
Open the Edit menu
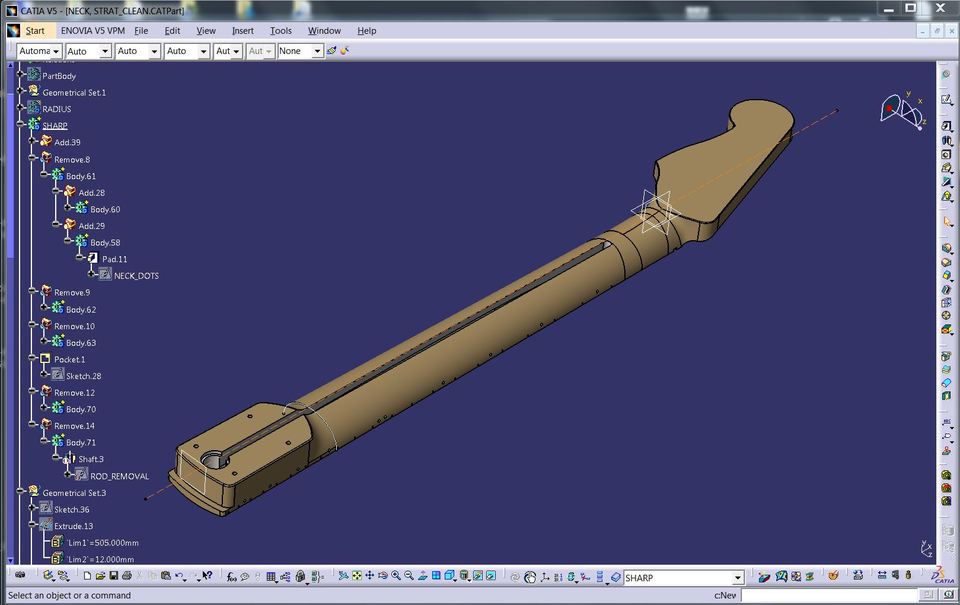coord(172,31)
